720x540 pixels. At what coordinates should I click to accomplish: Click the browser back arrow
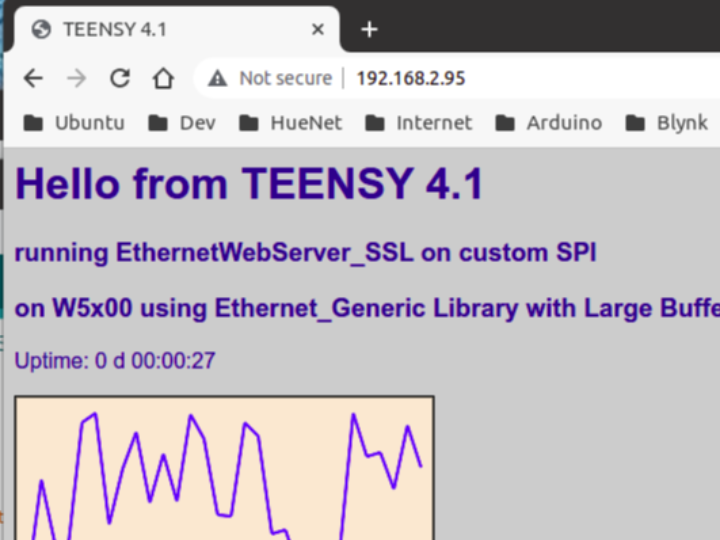point(33,78)
